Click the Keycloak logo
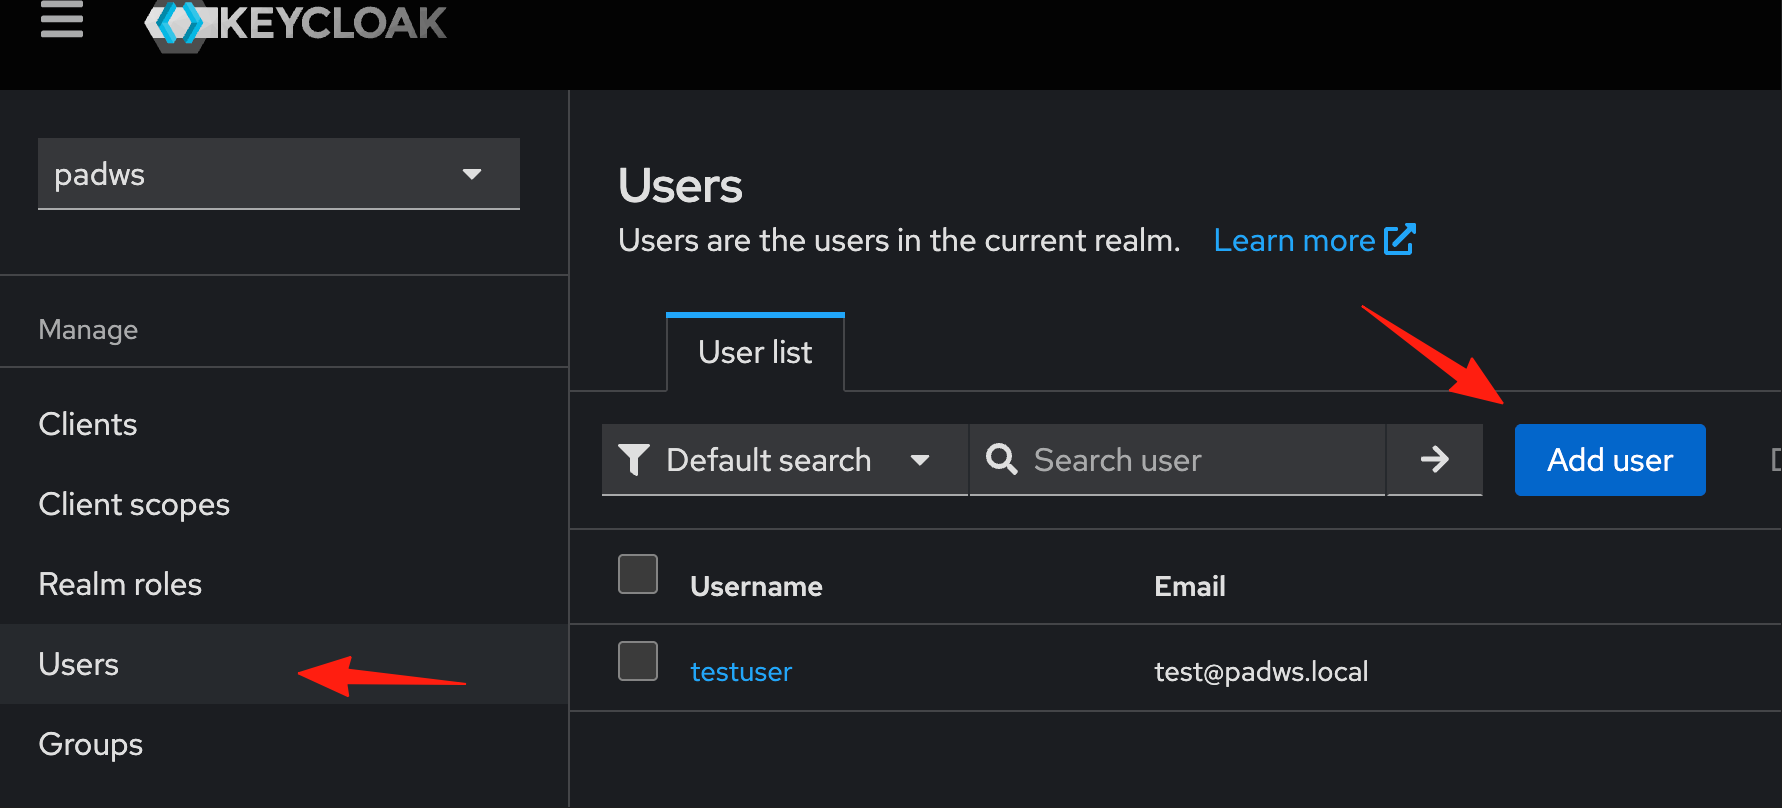The height and width of the screenshot is (808, 1782). pyautogui.click(x=296, y=24)
